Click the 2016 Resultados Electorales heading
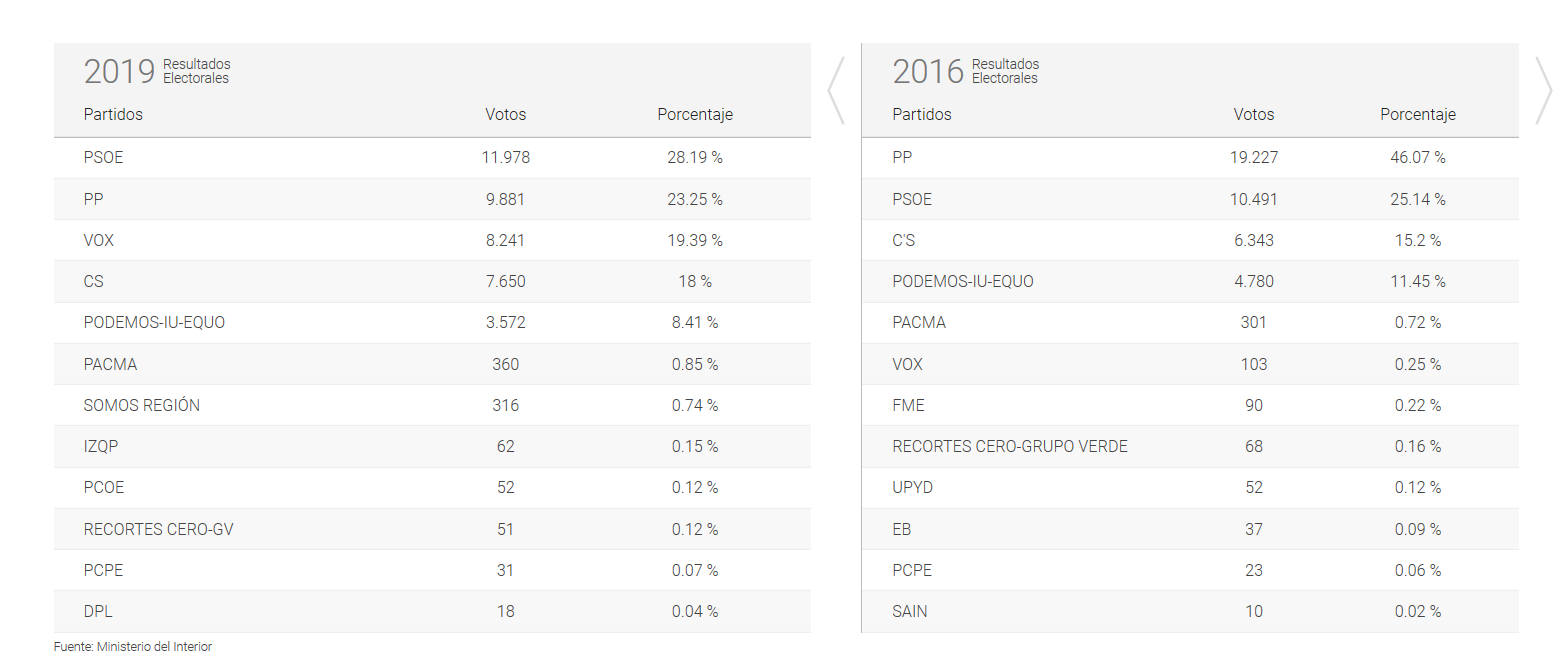 click(x=965, y=72)
